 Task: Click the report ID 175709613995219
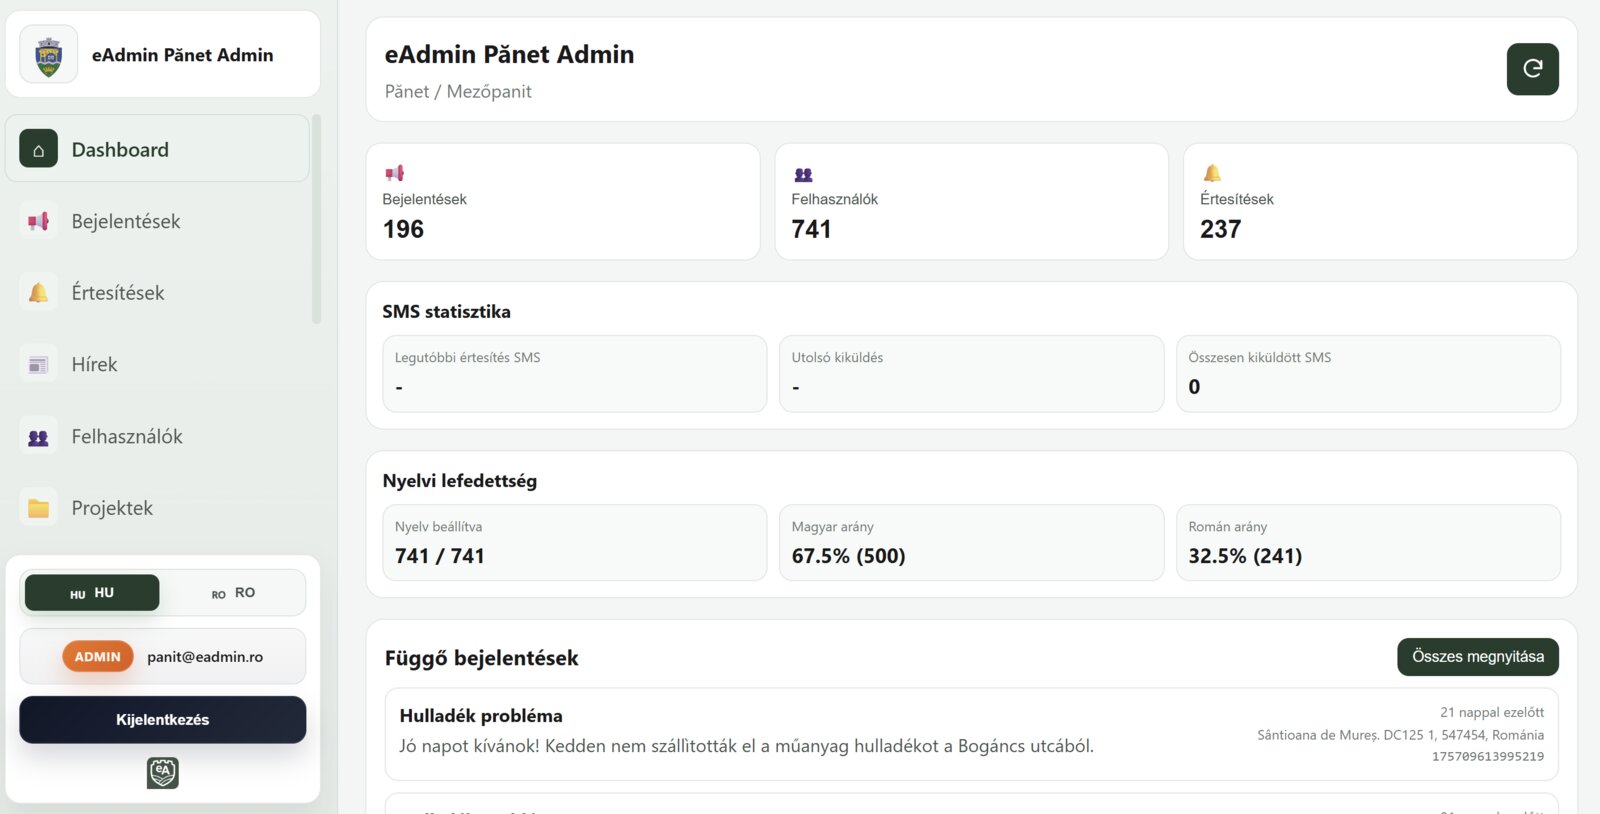click(x=1488, y=757)
